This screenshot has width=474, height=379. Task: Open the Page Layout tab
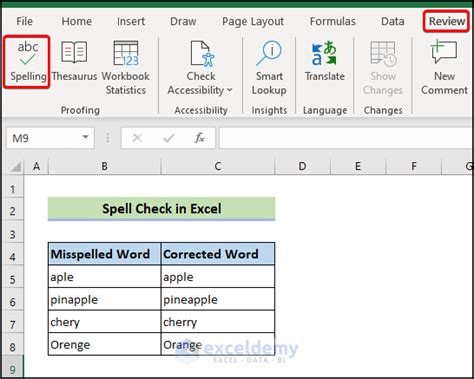click(253, 21)
